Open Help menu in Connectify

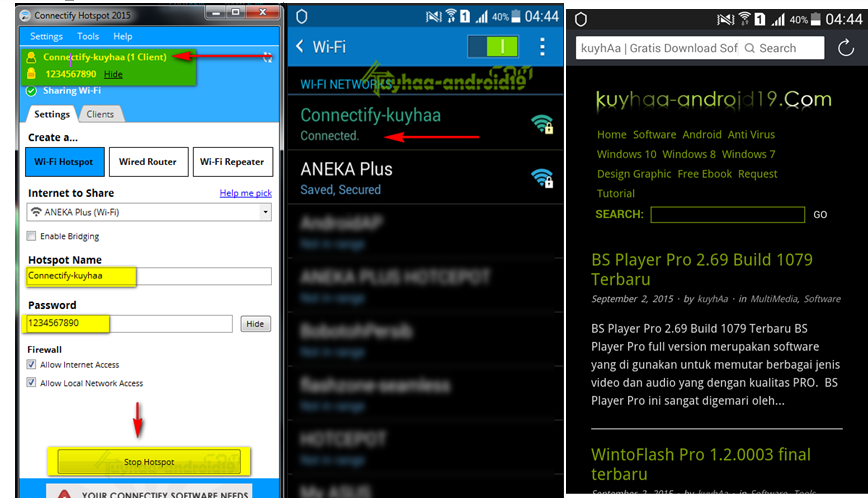123,37
